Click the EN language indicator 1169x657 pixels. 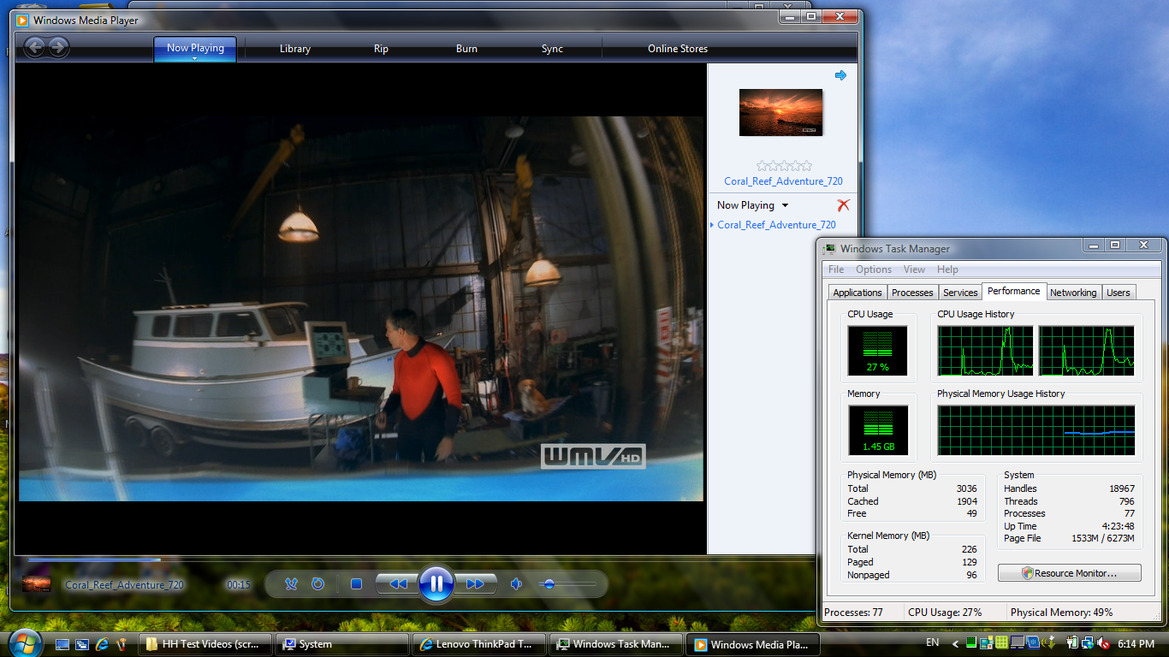pos(932,643)
